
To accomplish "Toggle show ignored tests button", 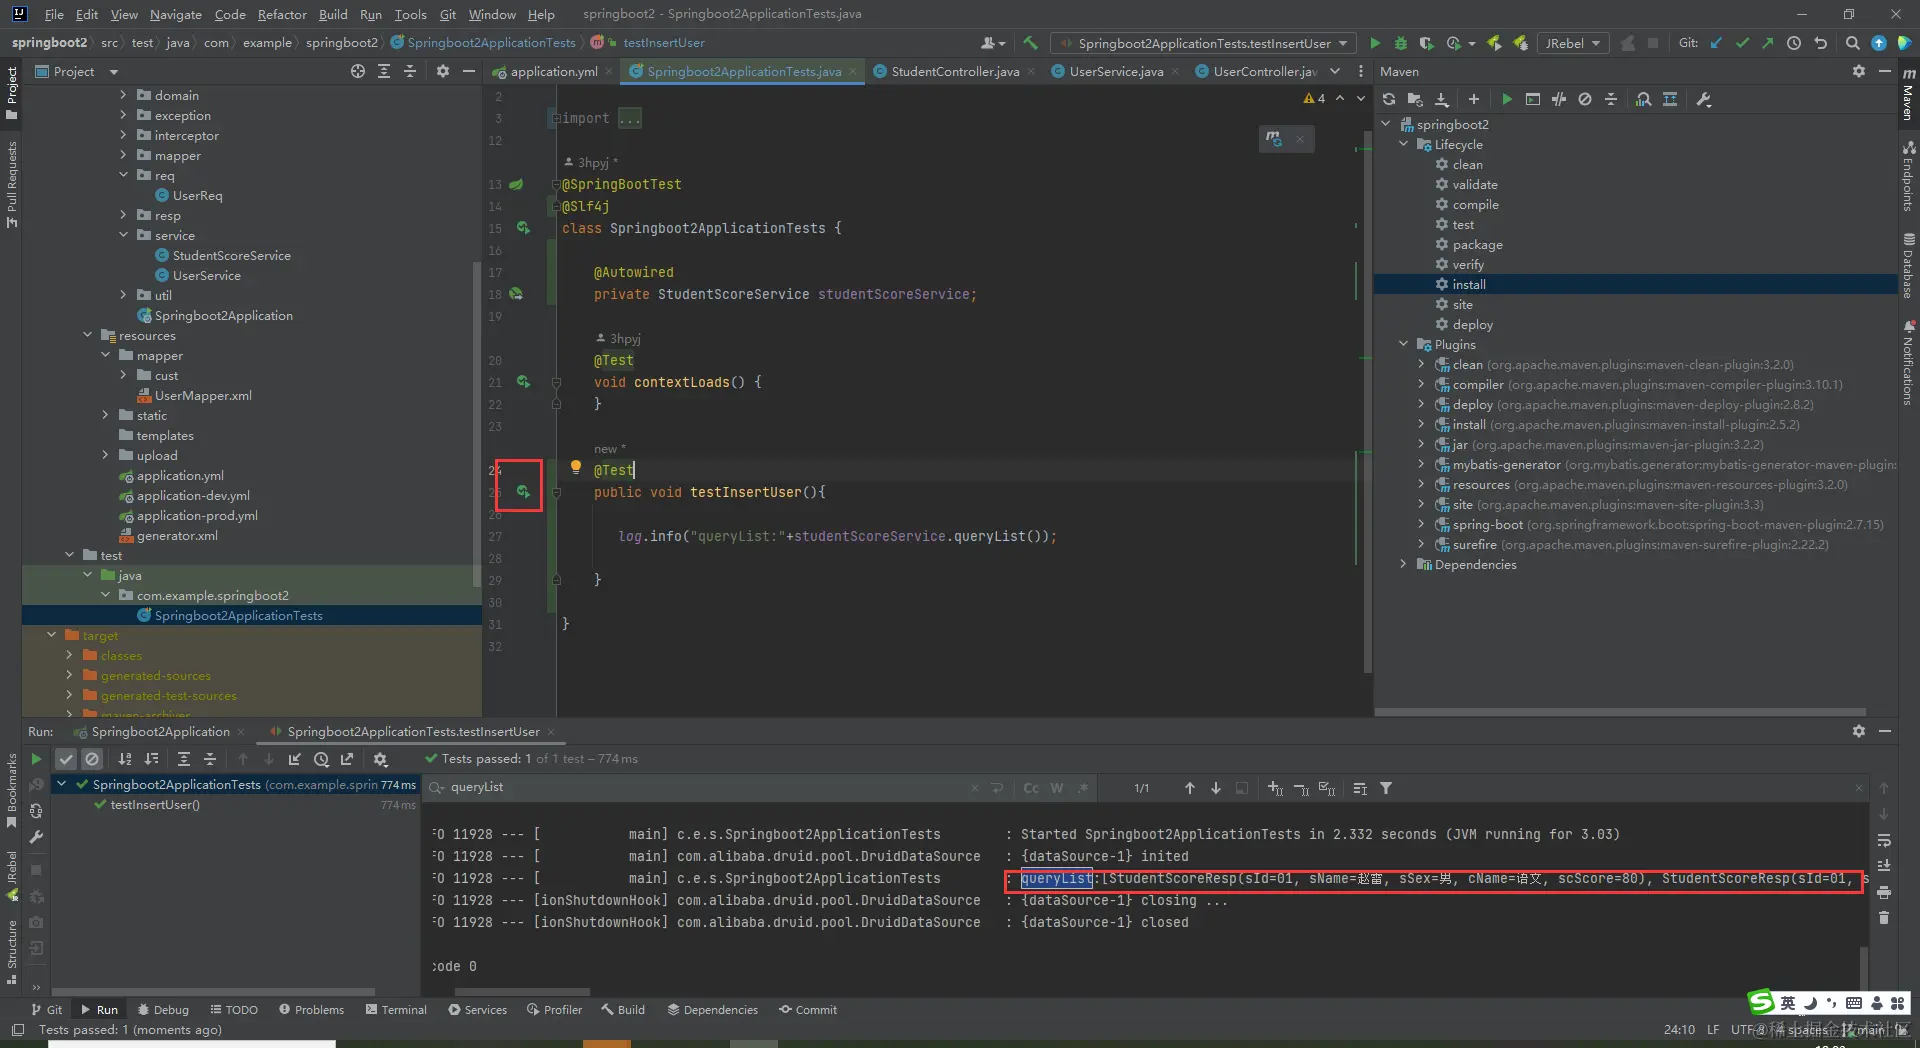I will pyautogui.click(x=92, y=759).
